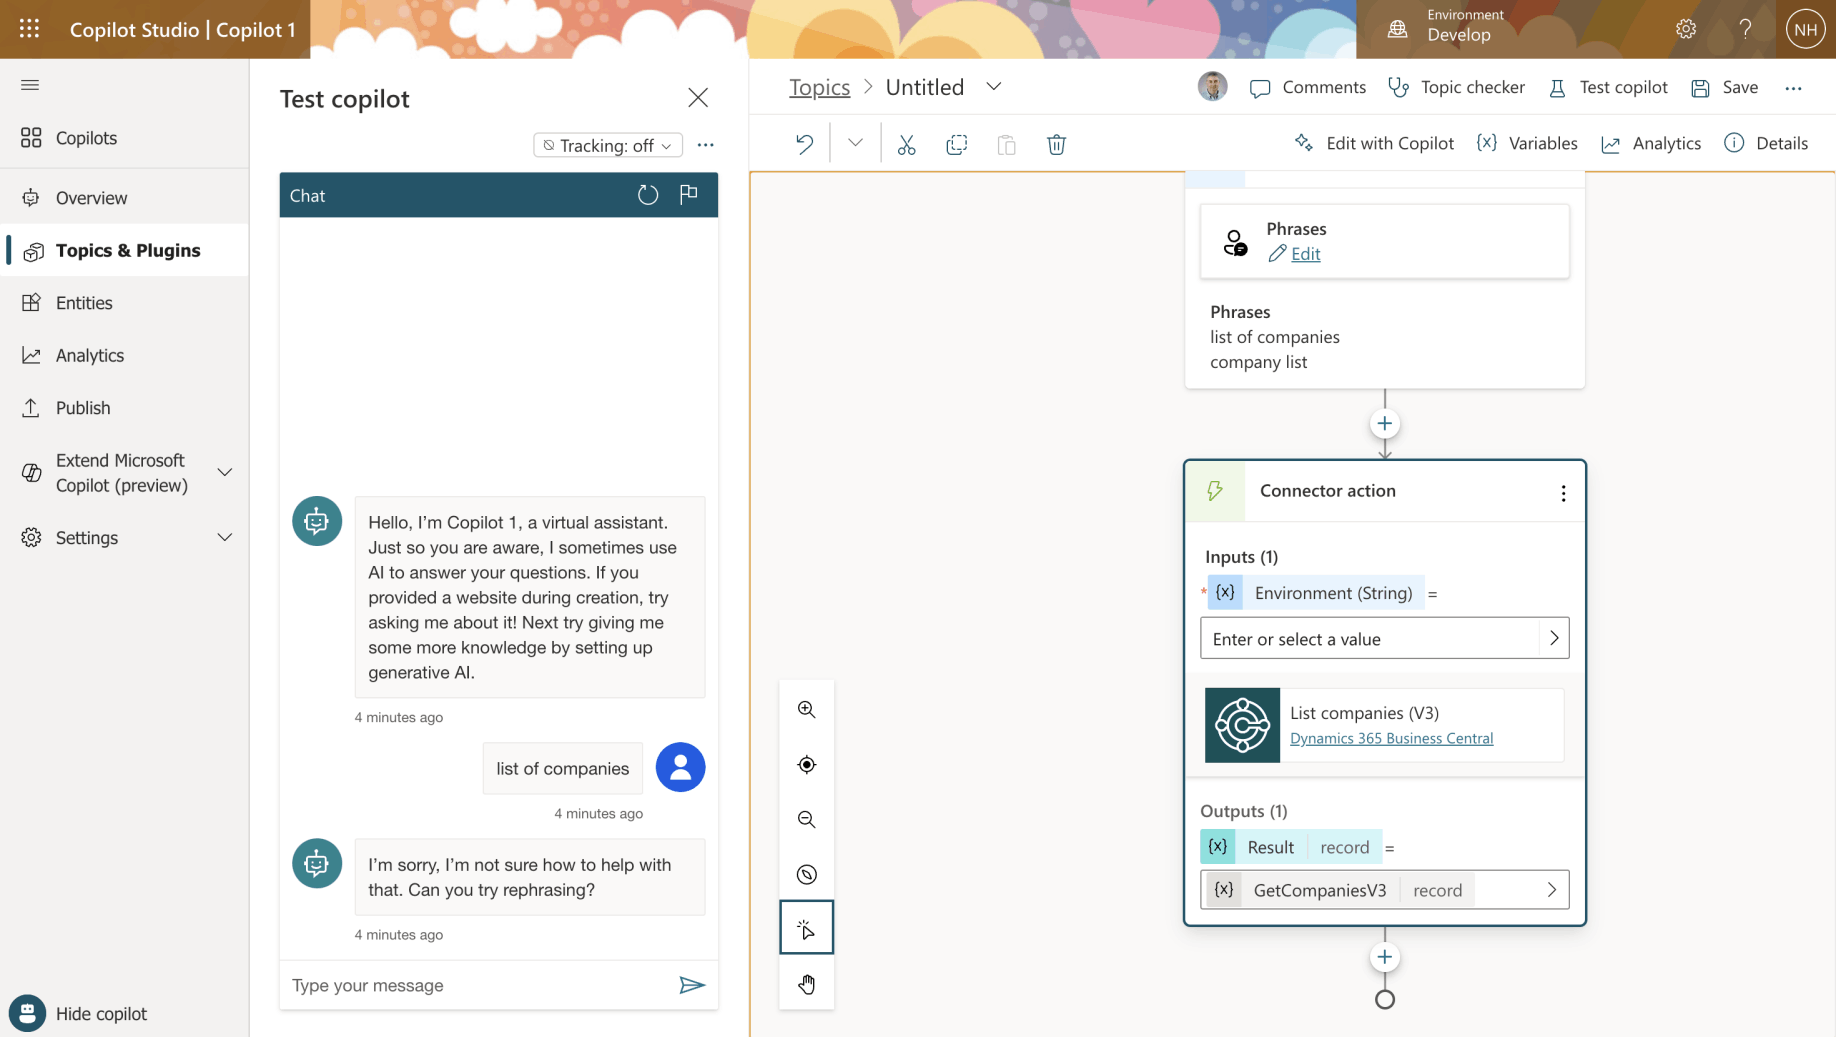Copy the selected node
The width and height of the screenshot is (1836, 1037).
point(956,144)
